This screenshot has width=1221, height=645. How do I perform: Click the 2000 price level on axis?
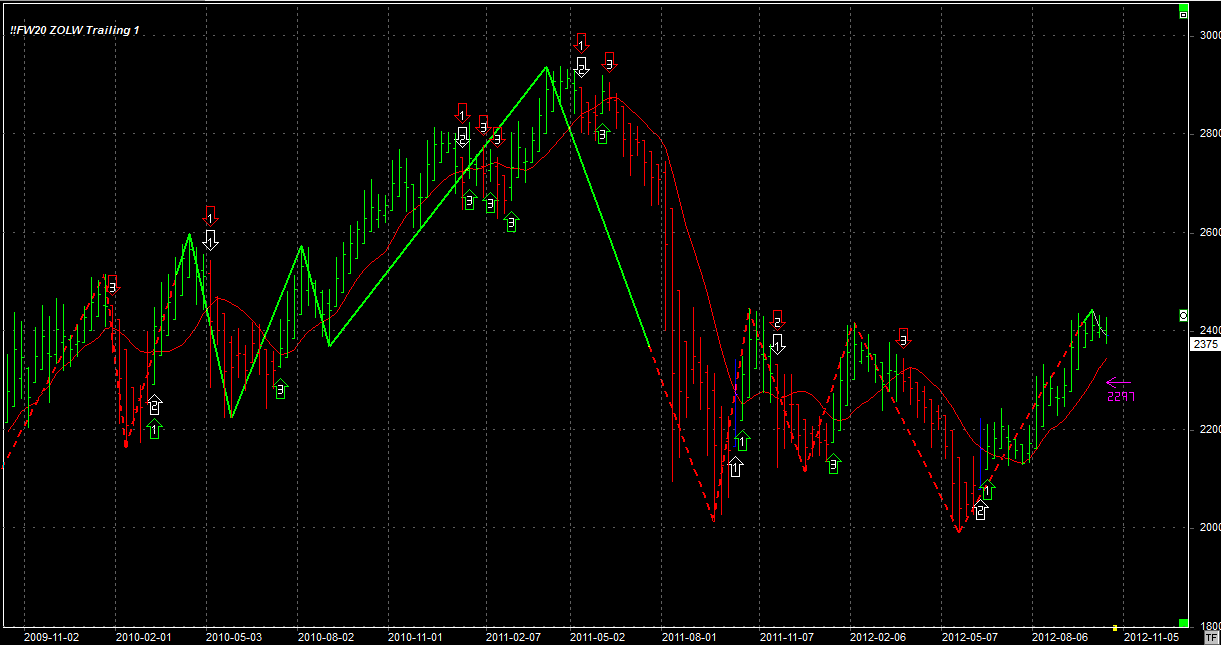1209,528
